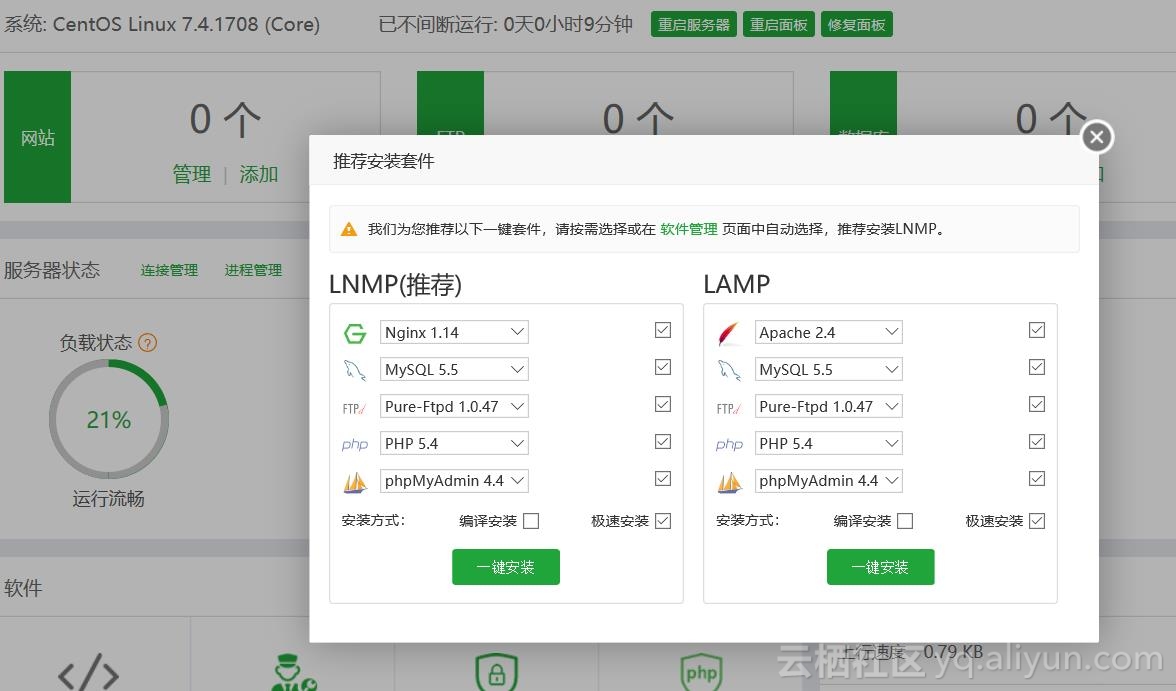Click the load status help question icon
1176x691 pixels.
click(148, 343)
